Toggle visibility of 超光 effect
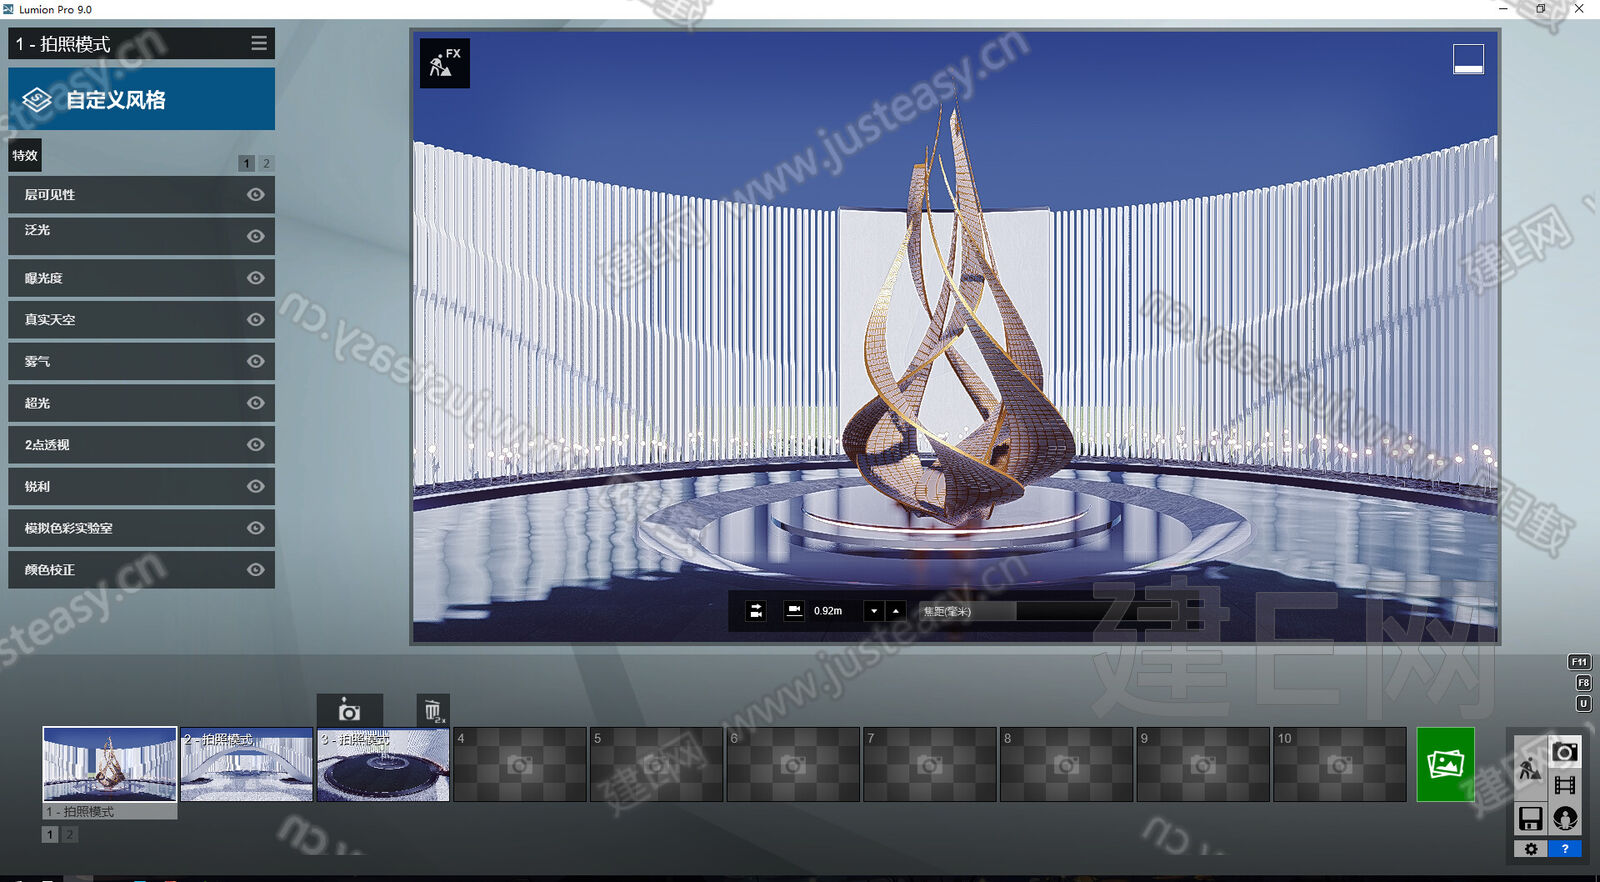 point(256,403)
